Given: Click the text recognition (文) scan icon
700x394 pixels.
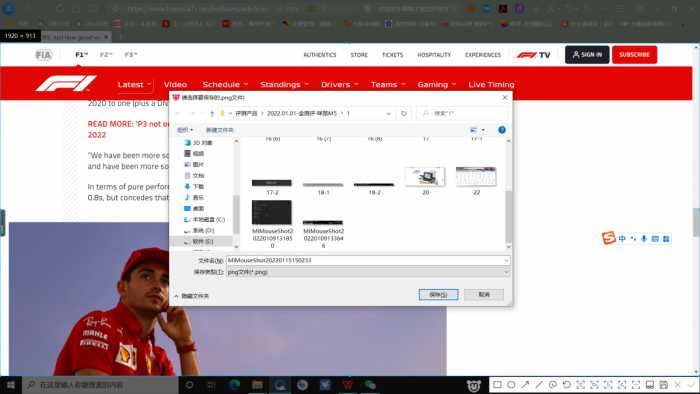Looking at the screenshot, I should [580, 385].
